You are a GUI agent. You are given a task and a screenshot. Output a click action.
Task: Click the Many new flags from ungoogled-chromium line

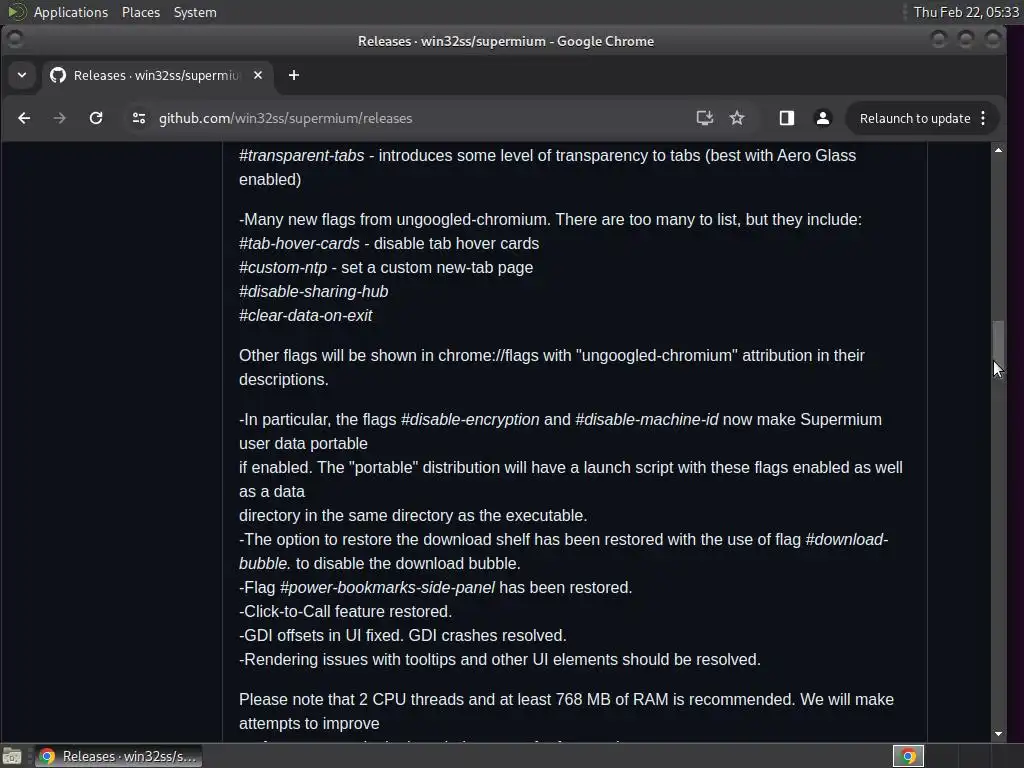pos(551,219)
